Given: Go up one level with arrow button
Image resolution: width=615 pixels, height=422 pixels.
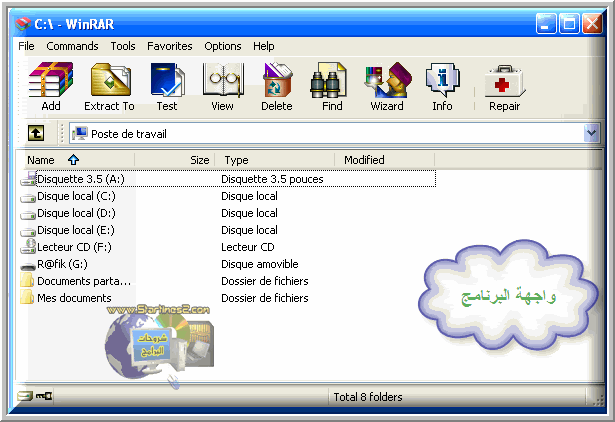Looking at the screenshot, I should (36, 133).
